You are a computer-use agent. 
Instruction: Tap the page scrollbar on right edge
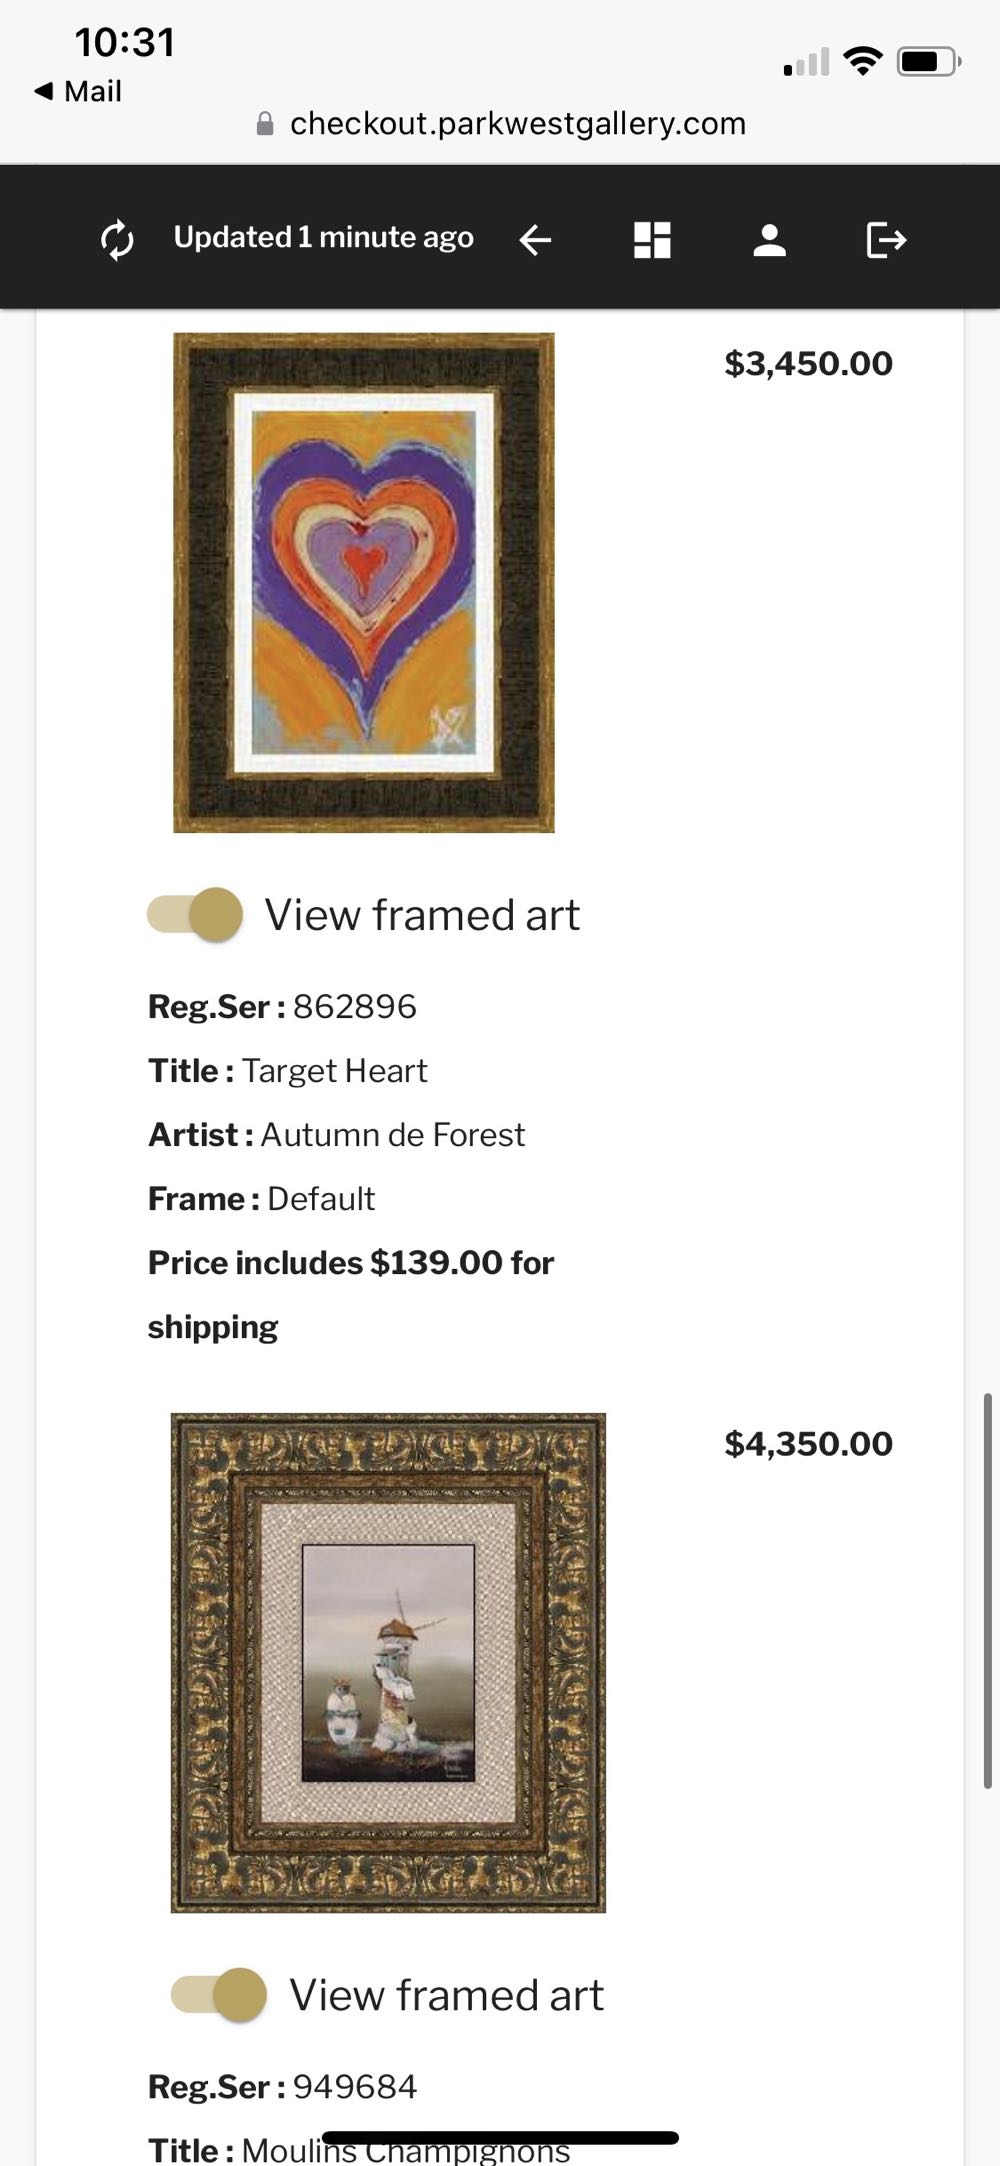click(x=988, y=1590)
